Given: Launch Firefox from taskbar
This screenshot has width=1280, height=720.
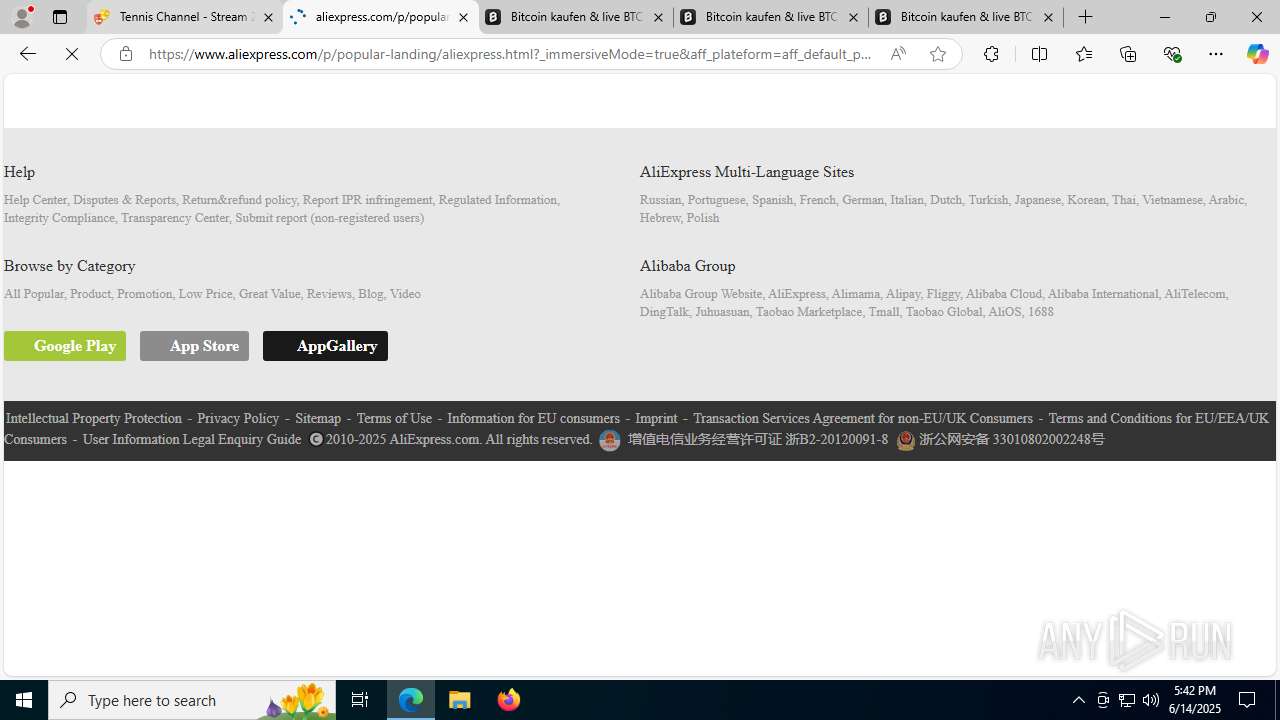Looking at the screenshot, I should coord(508,700).
